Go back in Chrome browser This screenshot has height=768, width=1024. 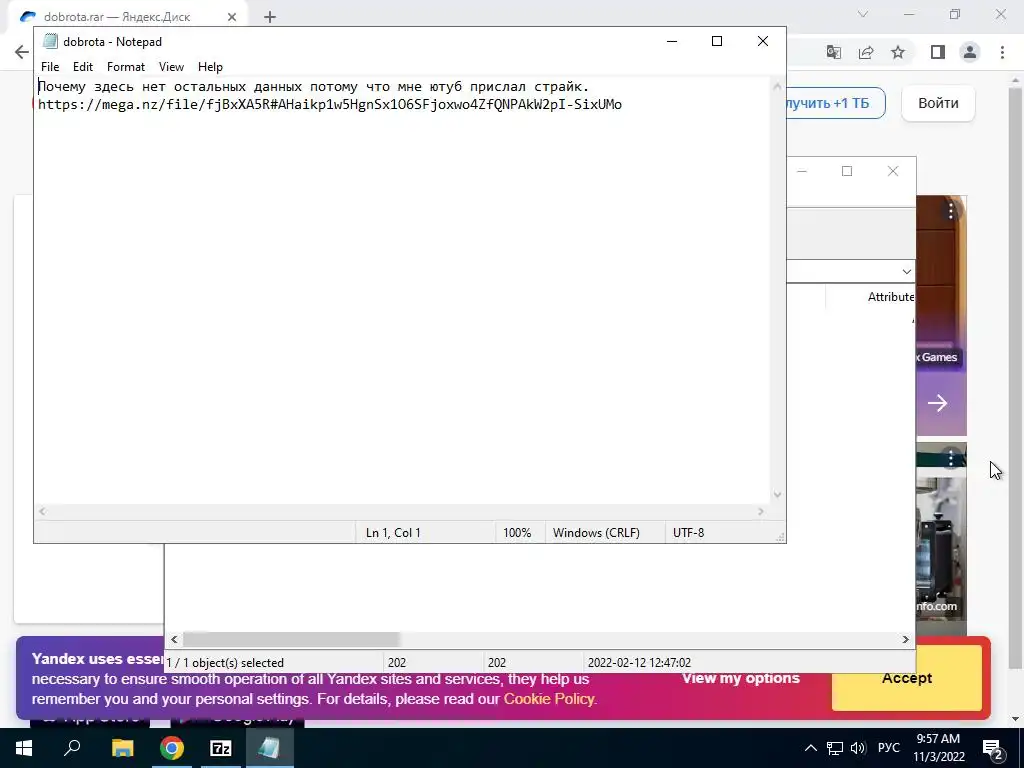pyautogui.click(x=22, y=52)
